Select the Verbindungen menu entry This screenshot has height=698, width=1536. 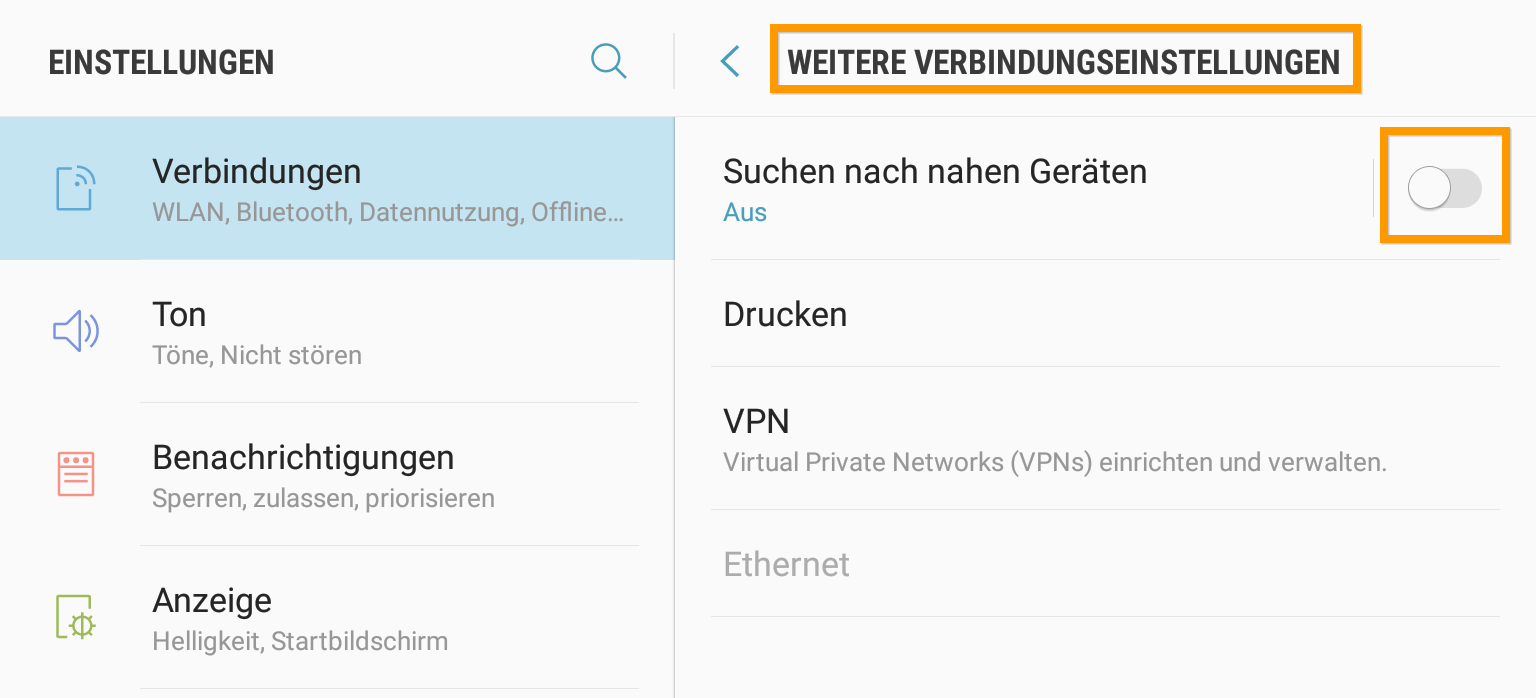pos(337,189)
